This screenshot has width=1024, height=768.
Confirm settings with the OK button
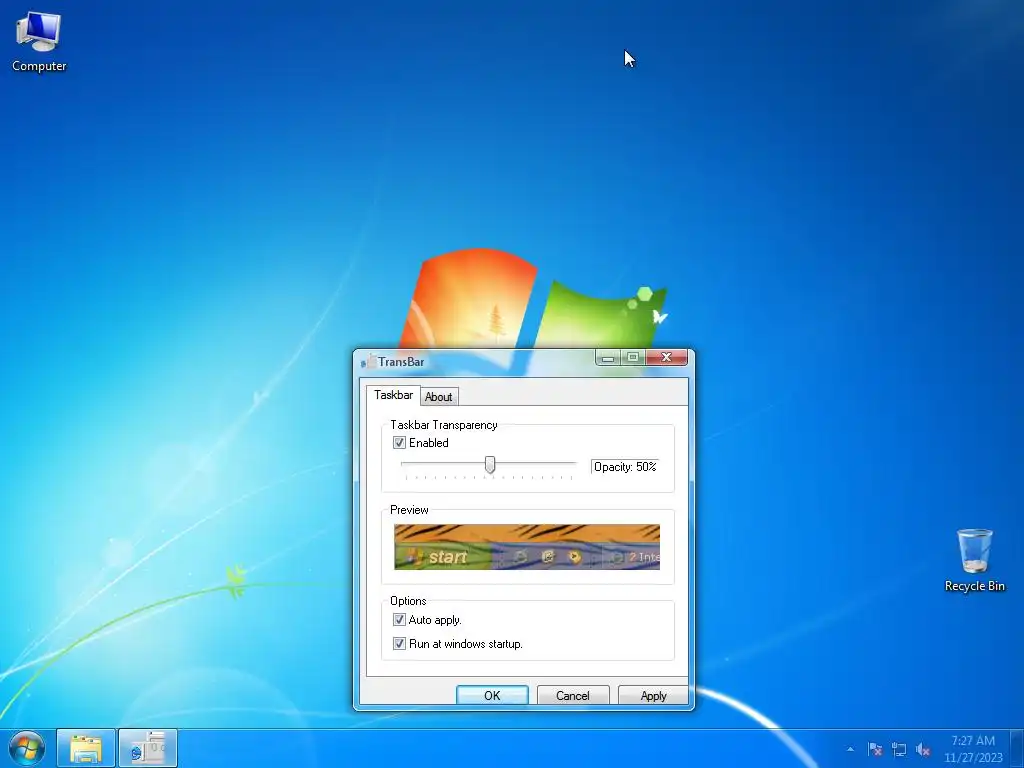click(492, 696)
